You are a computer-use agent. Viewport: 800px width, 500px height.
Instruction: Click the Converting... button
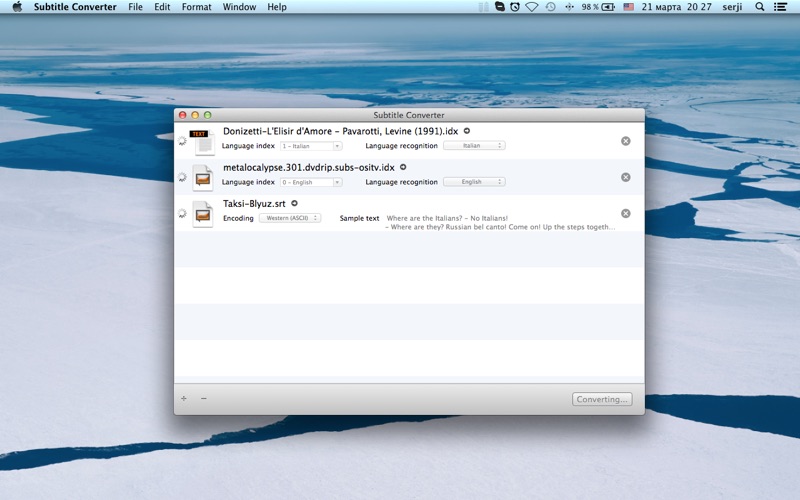602,399
